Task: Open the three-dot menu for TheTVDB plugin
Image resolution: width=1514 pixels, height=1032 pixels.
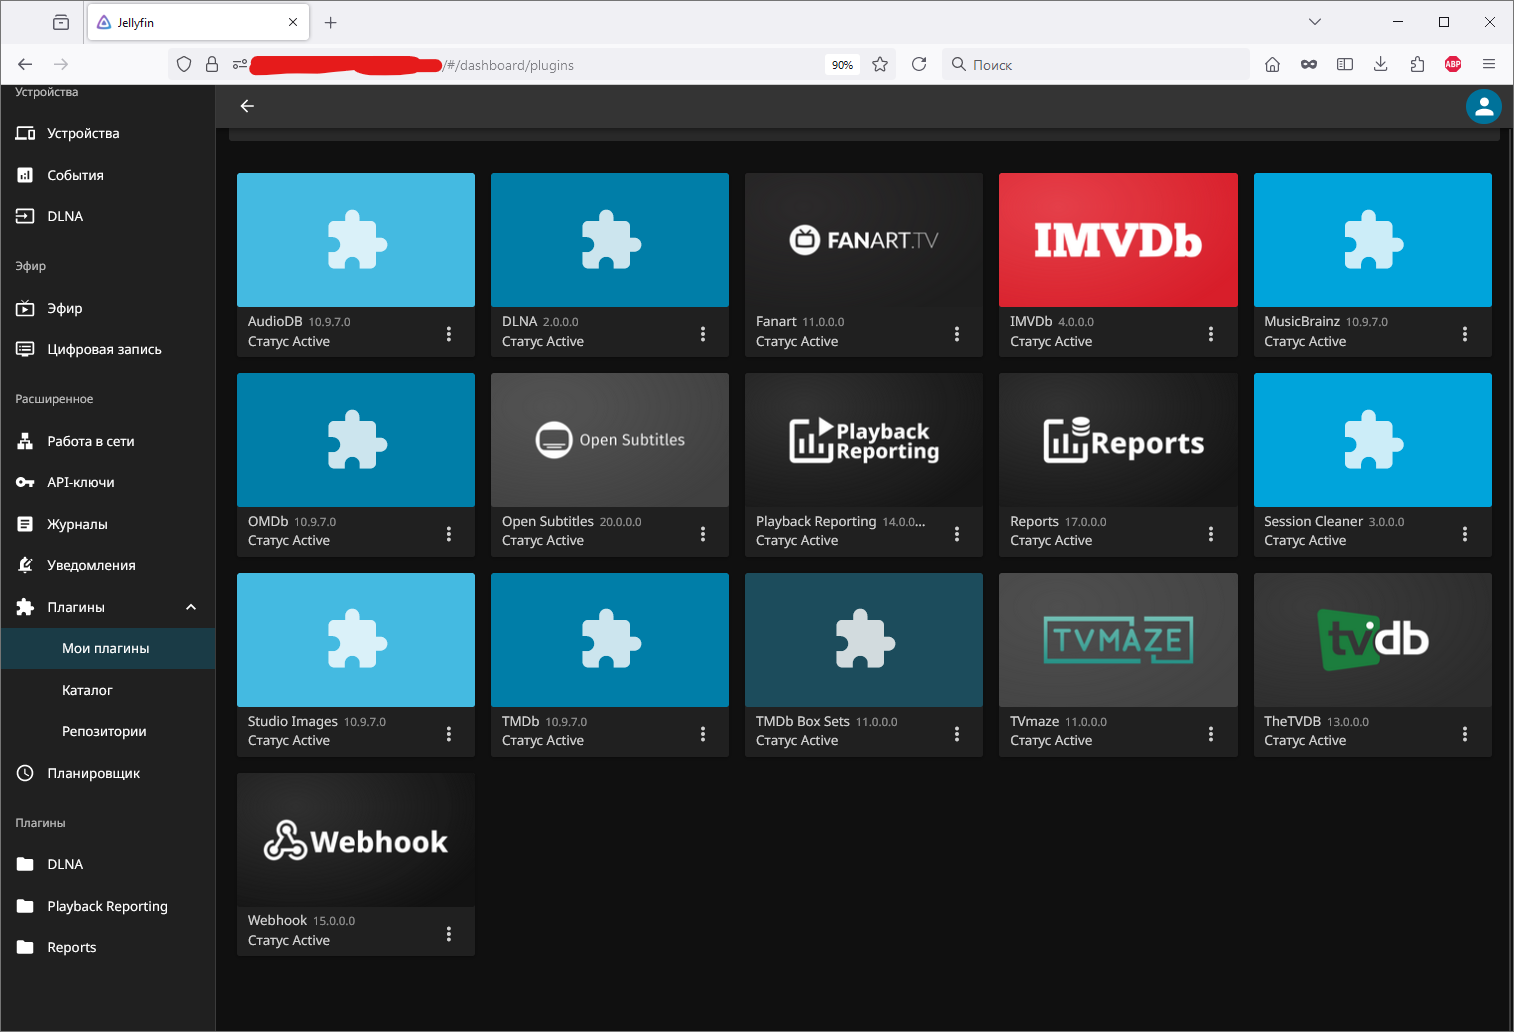Action: point(1465,734)
